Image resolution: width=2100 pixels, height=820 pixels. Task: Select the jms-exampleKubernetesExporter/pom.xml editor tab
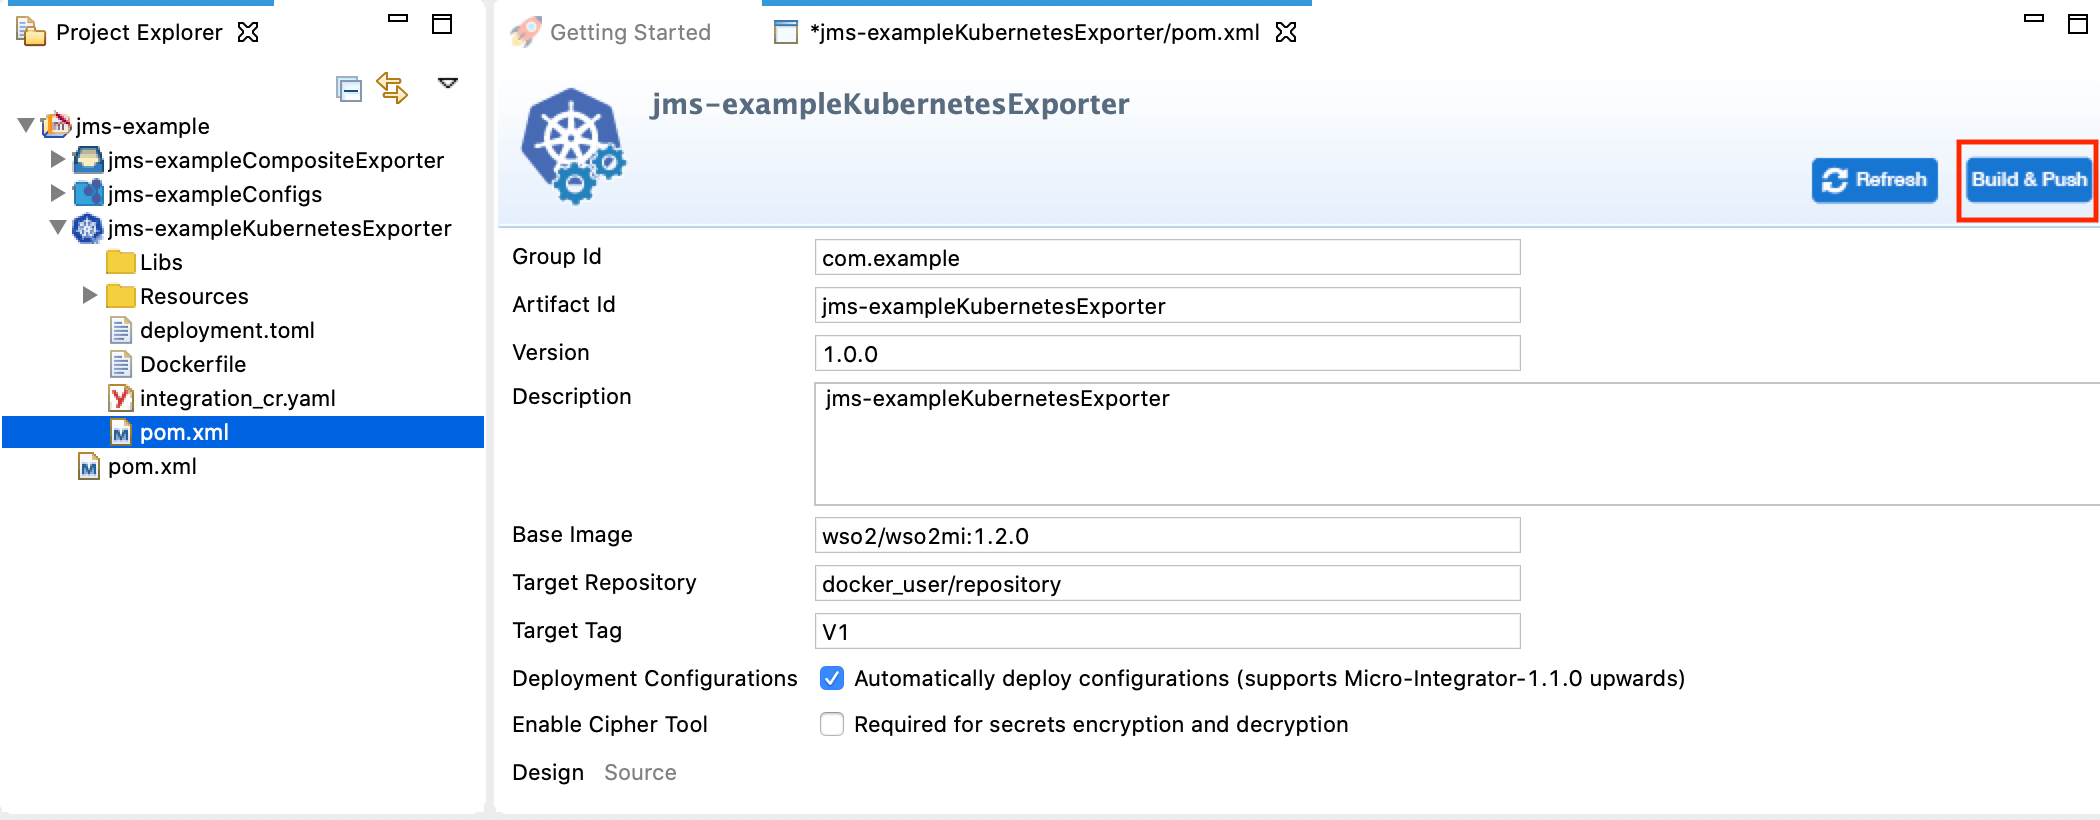pos(1034,32)
